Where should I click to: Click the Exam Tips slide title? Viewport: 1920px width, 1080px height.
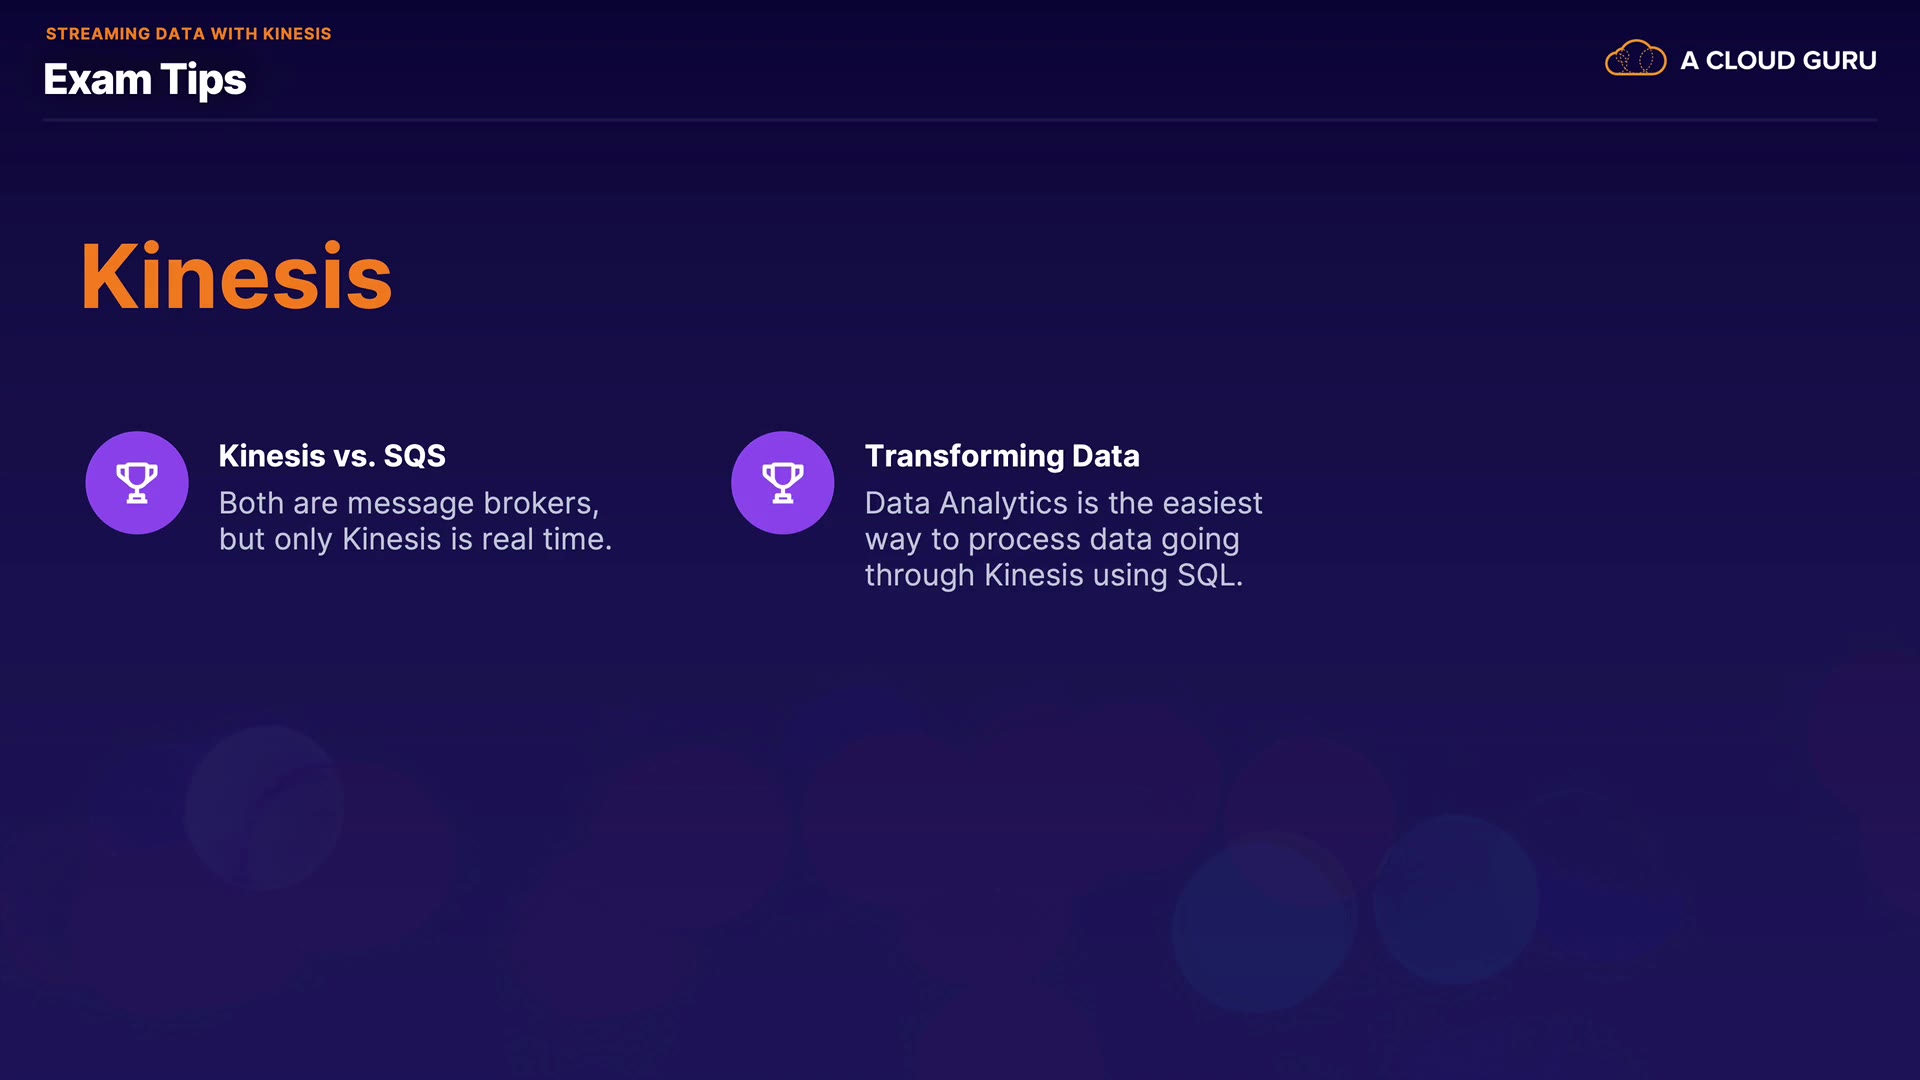pos(145,80)
